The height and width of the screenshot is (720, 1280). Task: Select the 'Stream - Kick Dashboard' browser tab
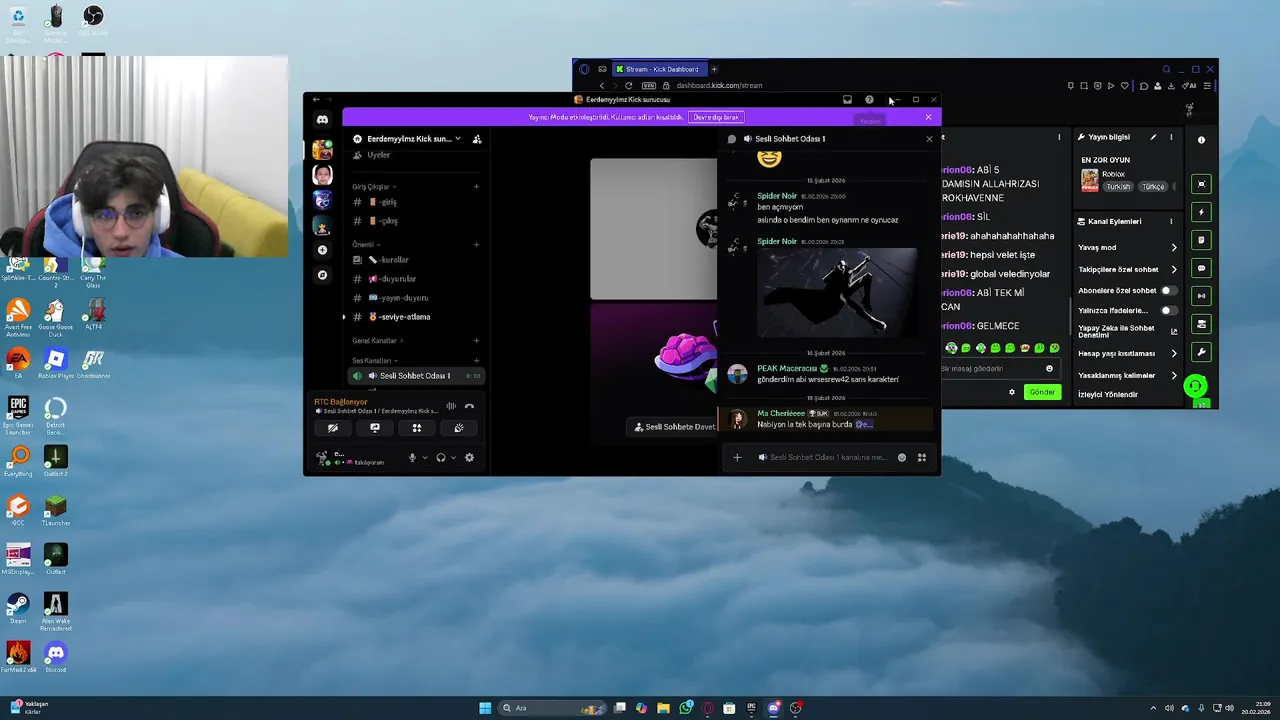click(658, 69)
